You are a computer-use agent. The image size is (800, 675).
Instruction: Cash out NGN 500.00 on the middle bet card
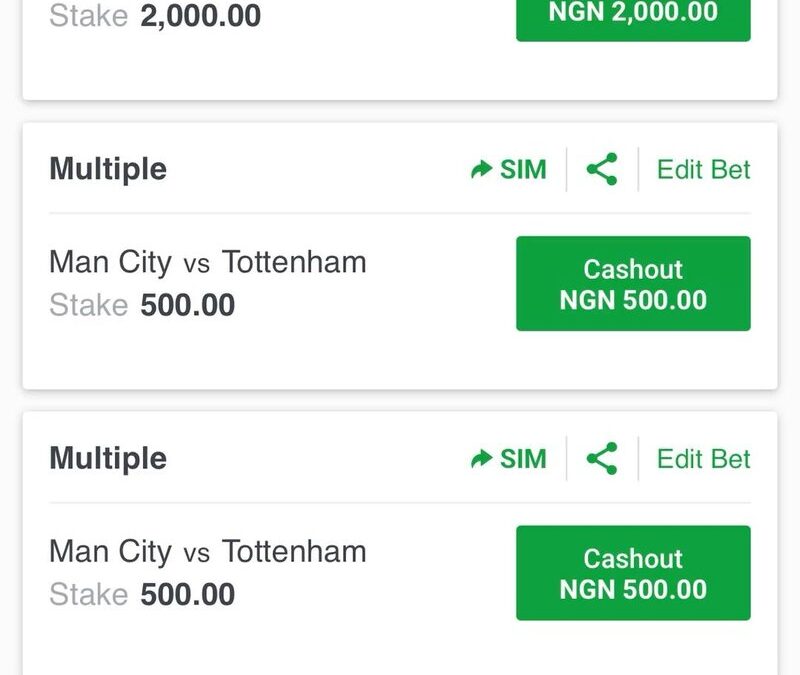pos(633,283)
